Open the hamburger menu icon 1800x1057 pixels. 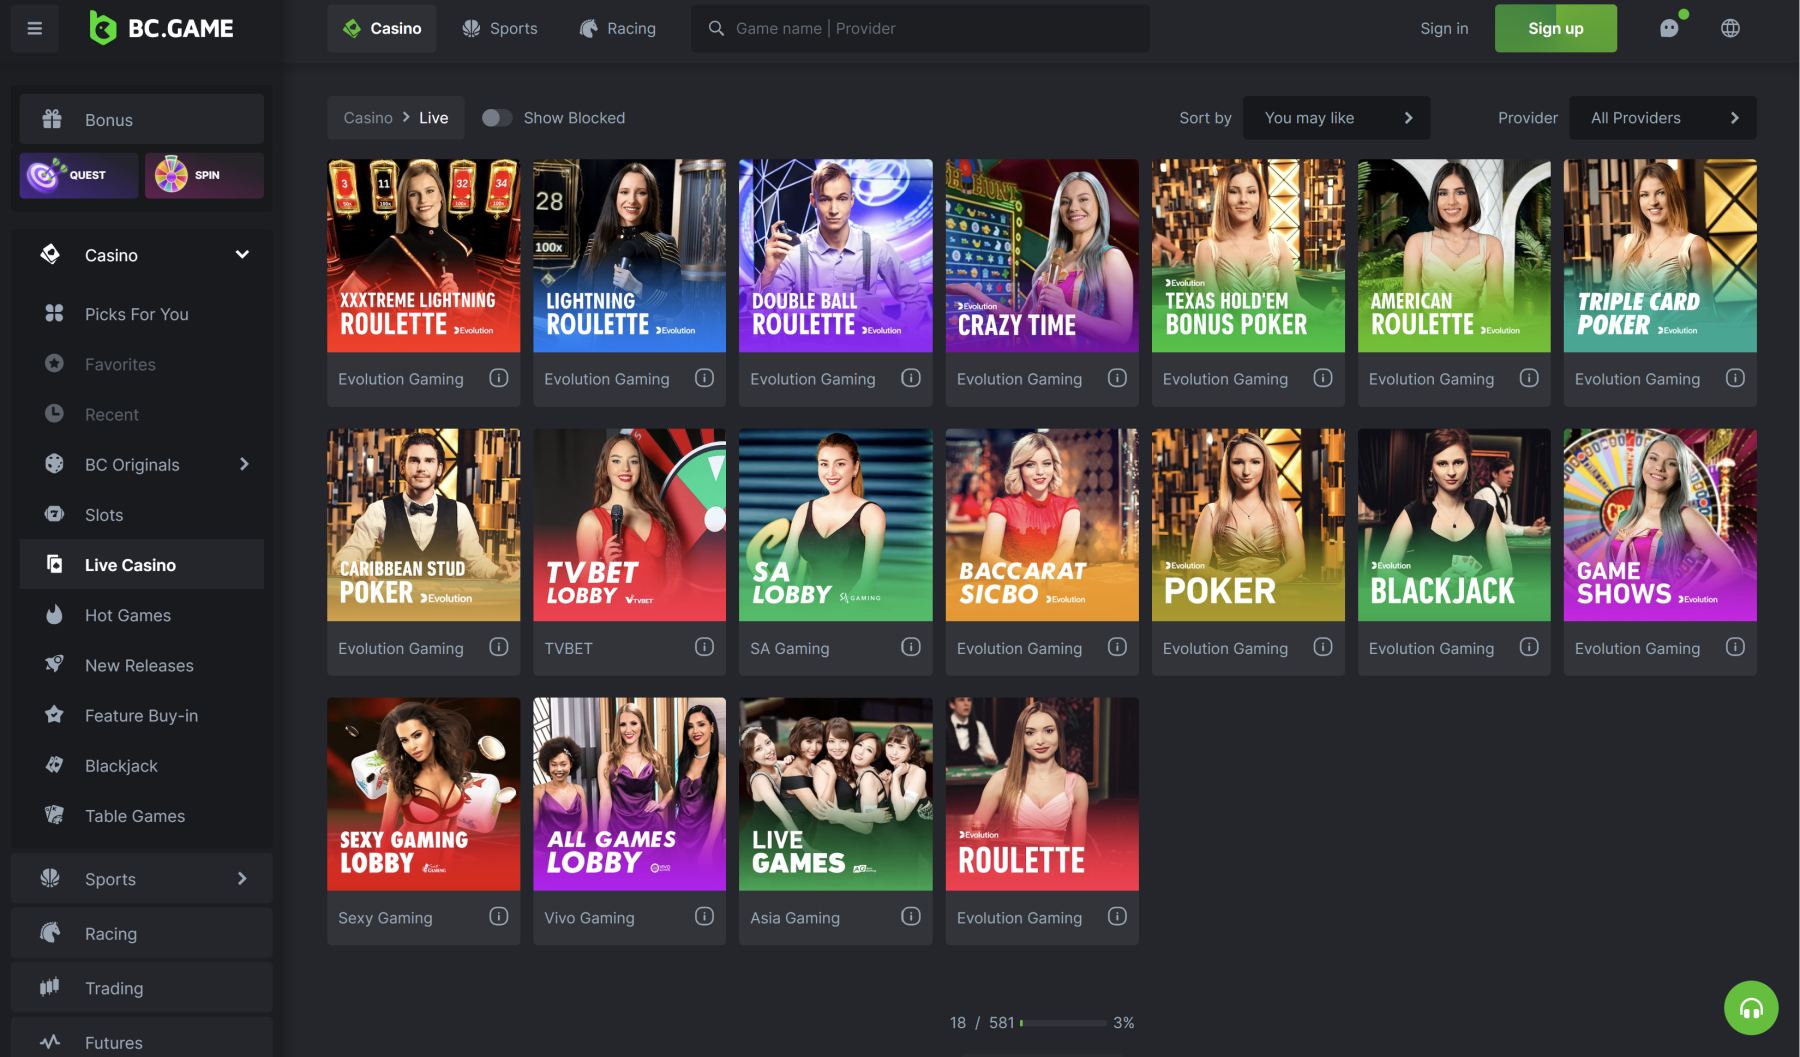[35, 28]
